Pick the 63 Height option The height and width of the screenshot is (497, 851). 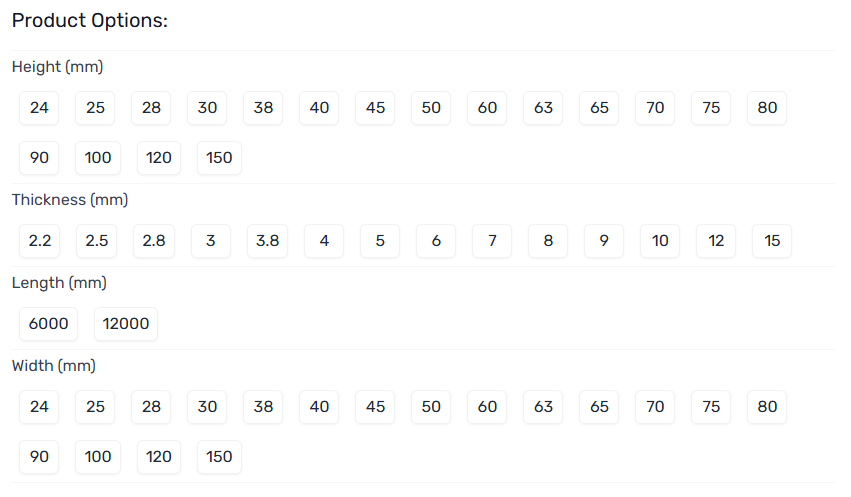click(543, 108)
